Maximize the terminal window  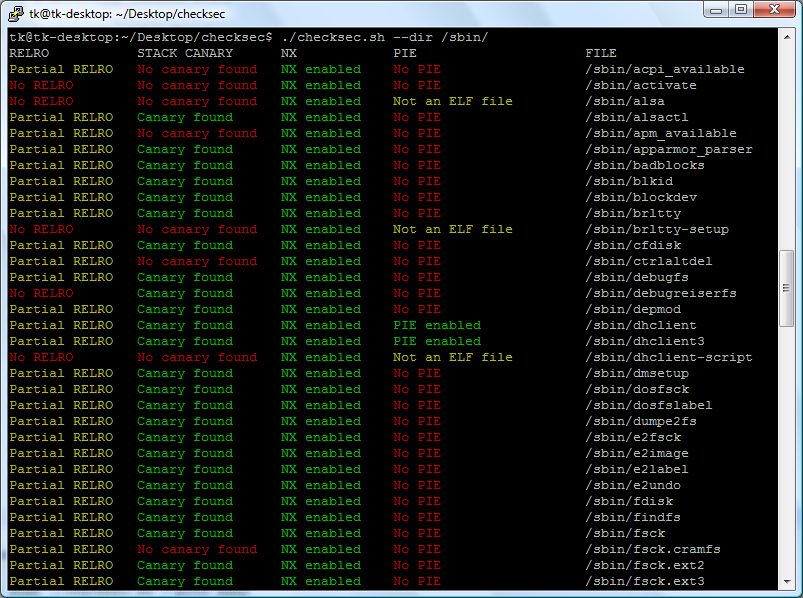tap(741, 9)
